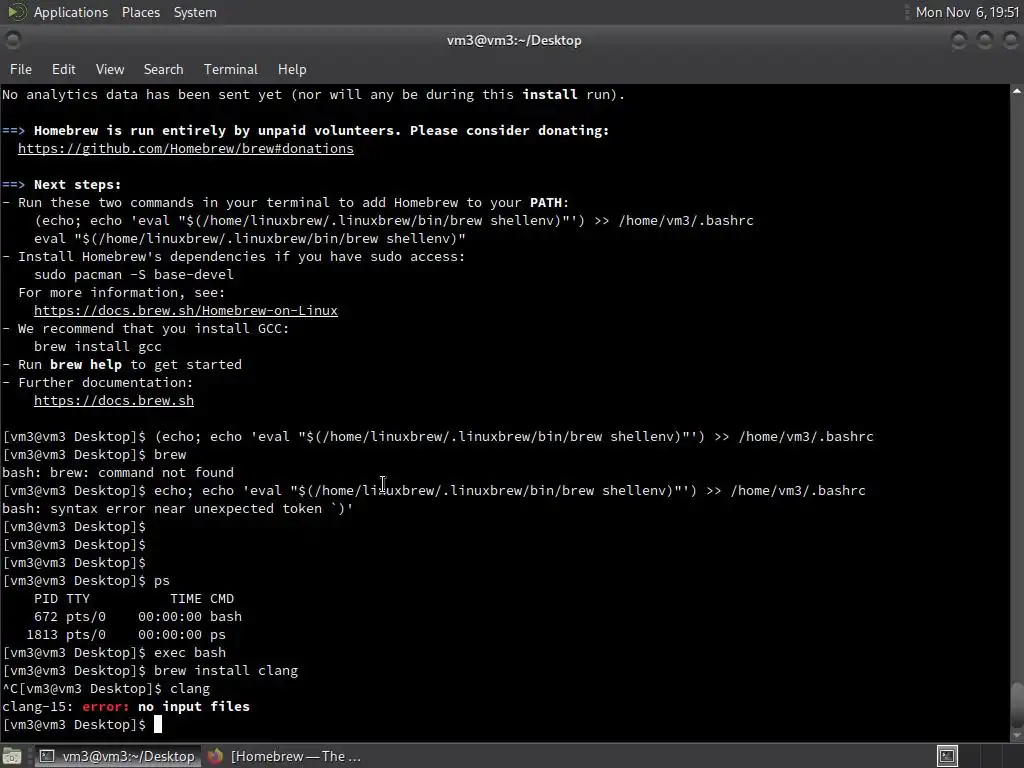
Task: Open the terminal File menu
Action: coord(21,69)
